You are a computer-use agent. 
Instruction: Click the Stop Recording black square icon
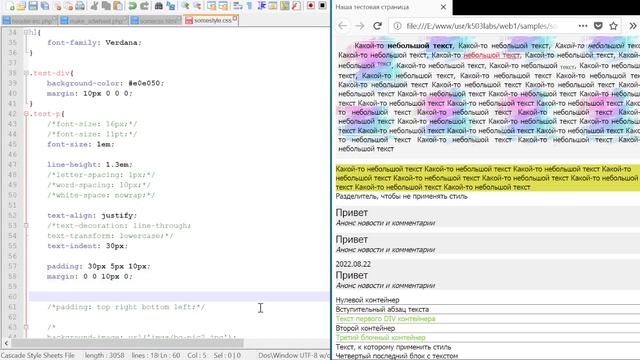(322, 6)
